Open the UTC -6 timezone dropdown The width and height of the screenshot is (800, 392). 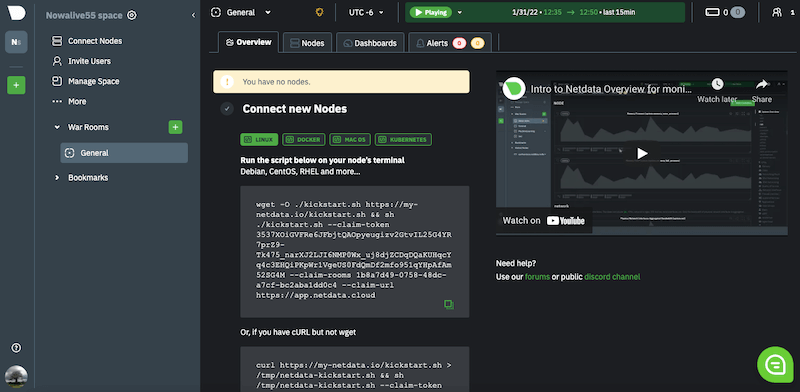point(366,13)
